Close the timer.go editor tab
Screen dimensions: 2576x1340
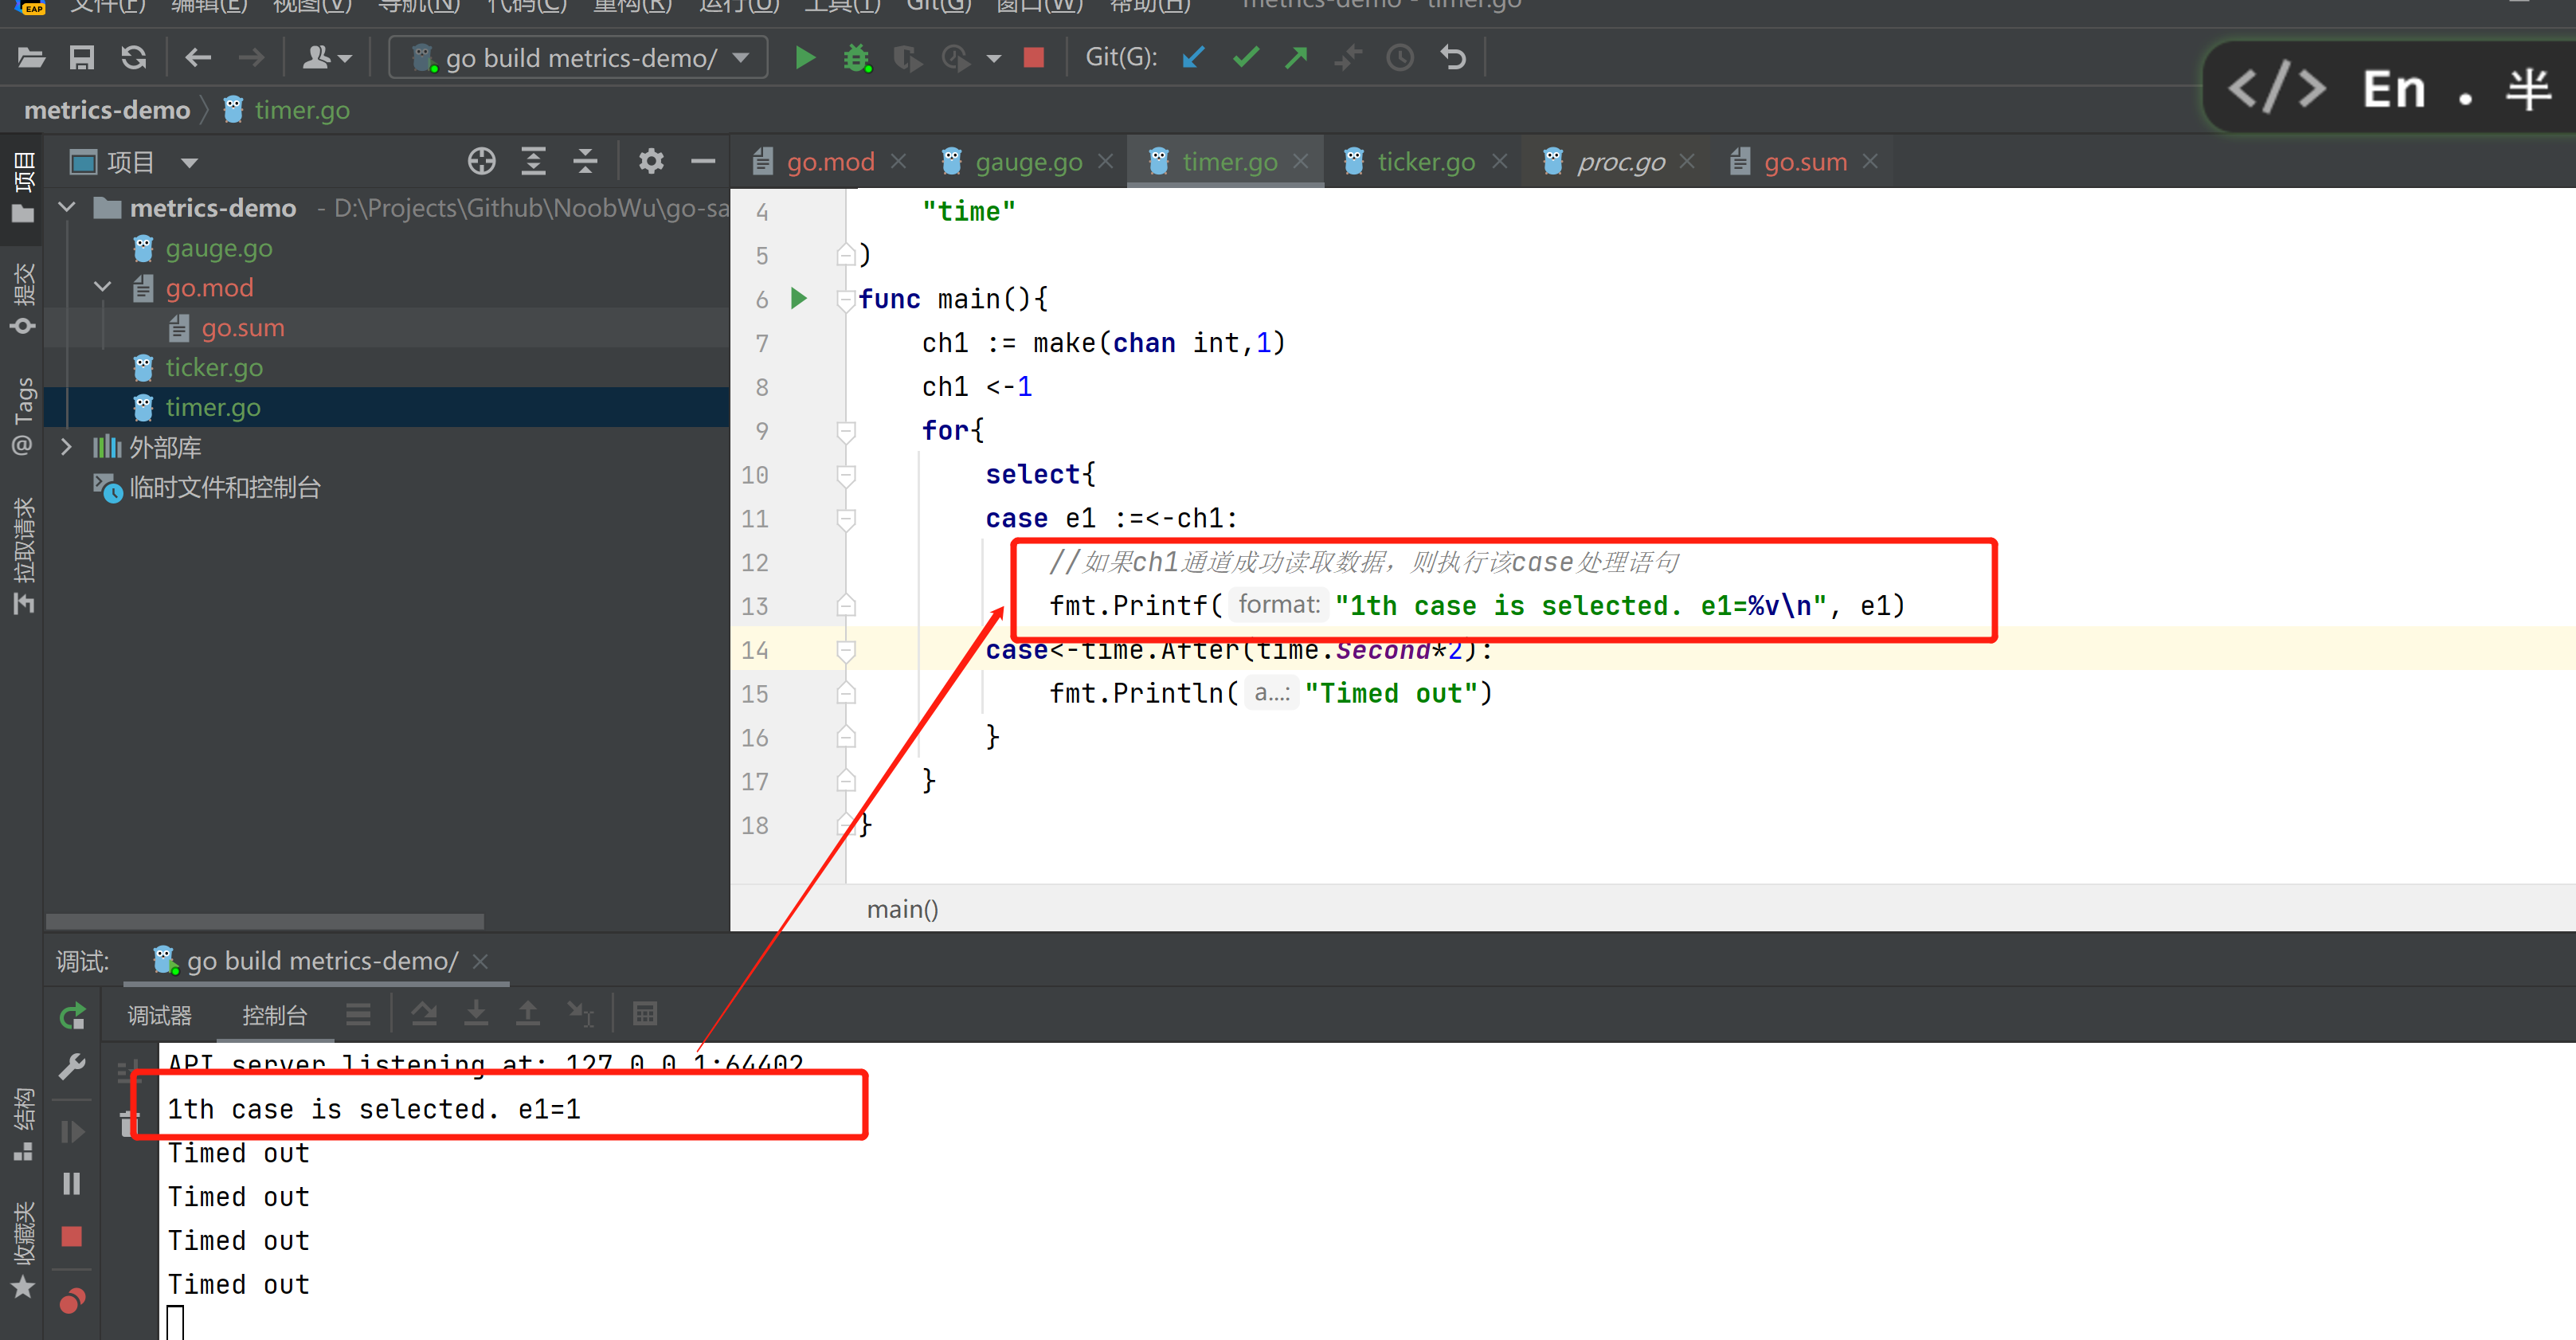(x=1301, y=161)
